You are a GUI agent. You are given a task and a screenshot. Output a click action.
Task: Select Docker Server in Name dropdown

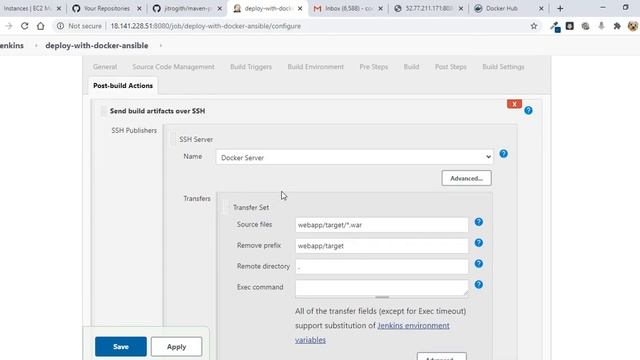coord(354,157)
